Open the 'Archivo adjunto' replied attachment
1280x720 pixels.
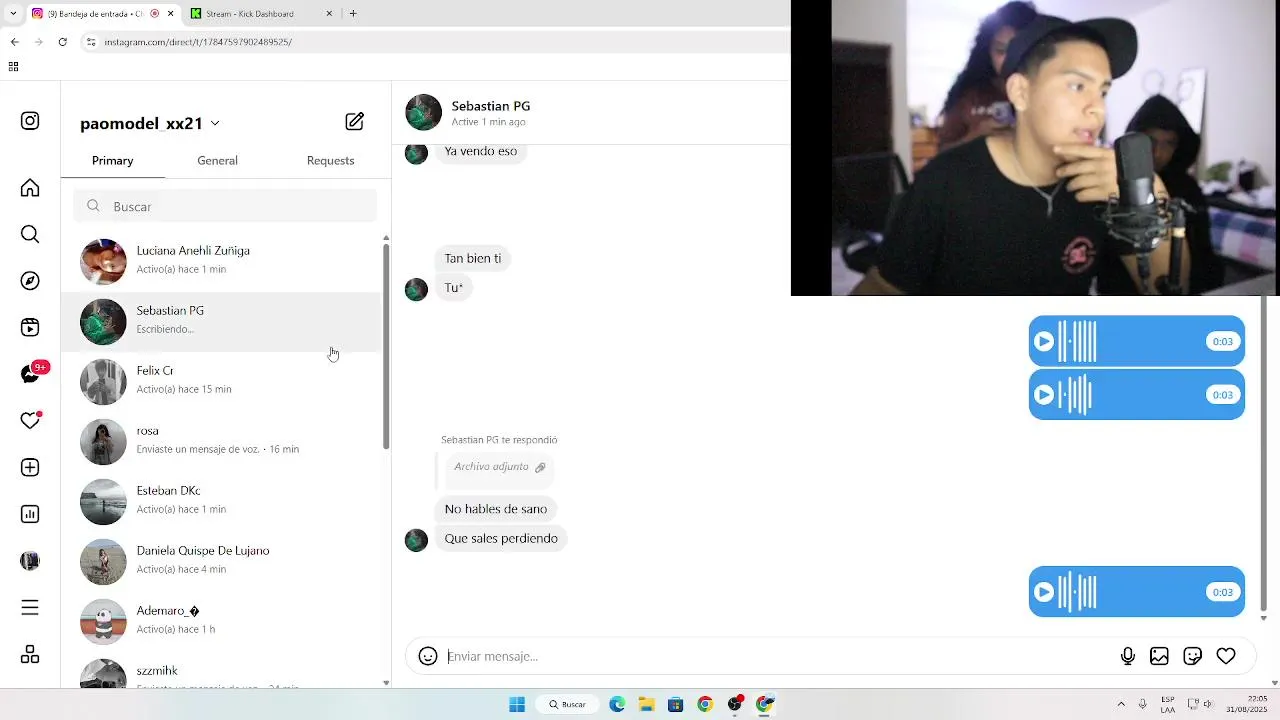(x=499, y=467)
